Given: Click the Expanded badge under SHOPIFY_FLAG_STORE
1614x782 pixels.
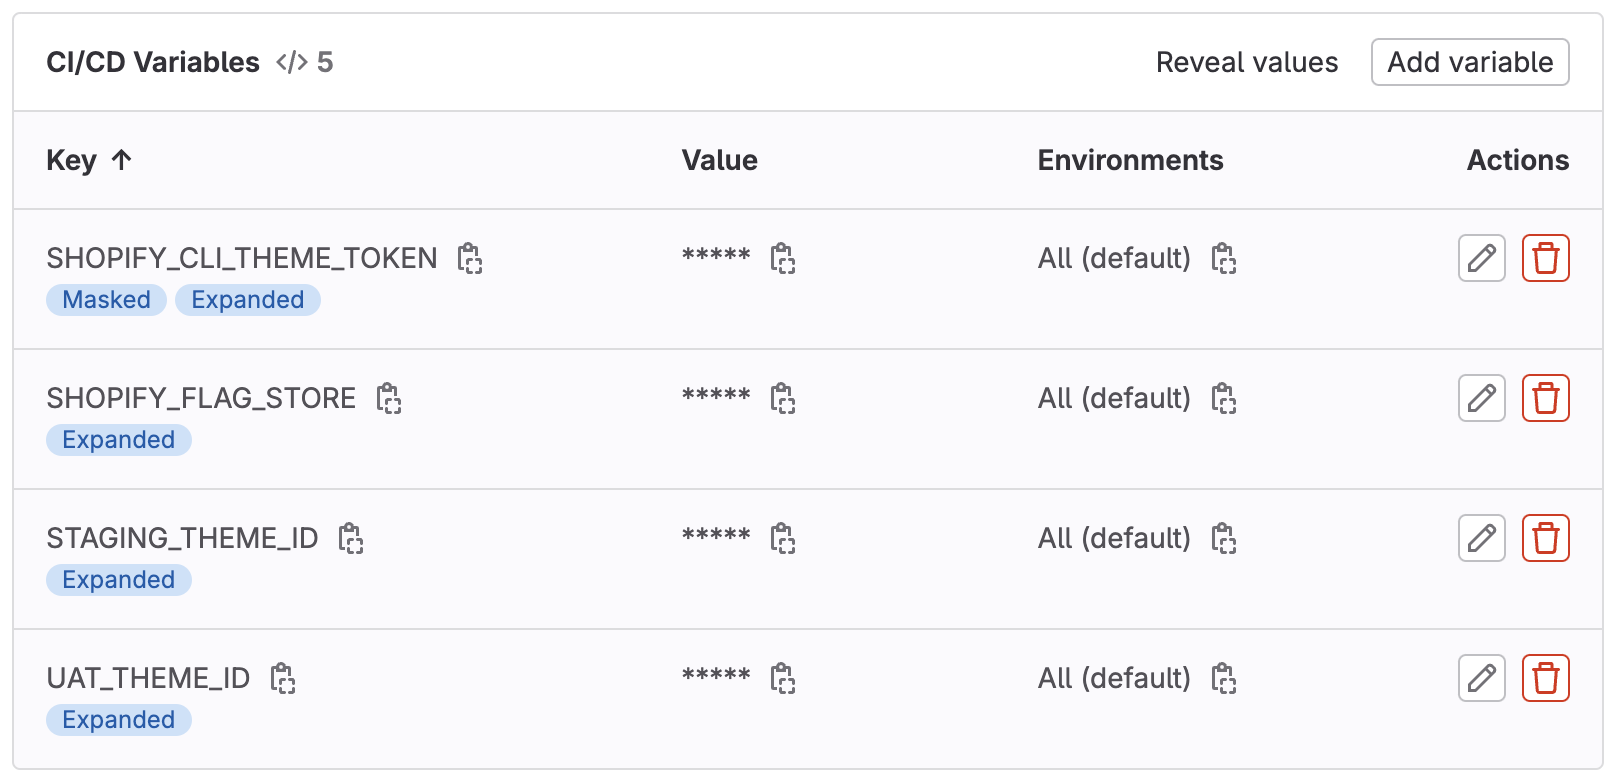Looking at the screenshot, I should (118, 440).
